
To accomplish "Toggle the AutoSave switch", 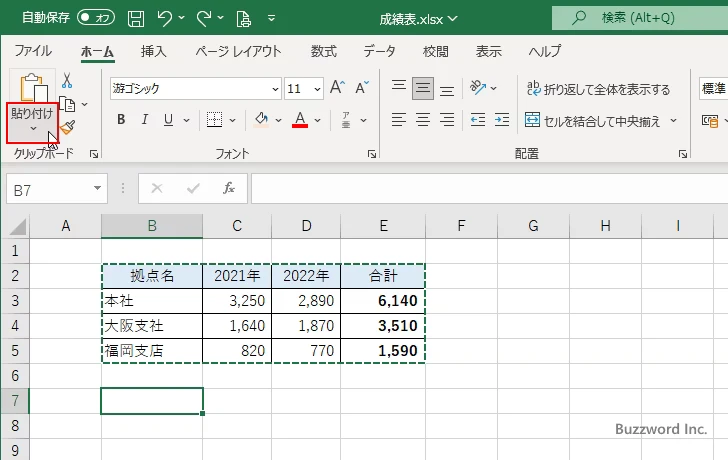I will point(96,18).
